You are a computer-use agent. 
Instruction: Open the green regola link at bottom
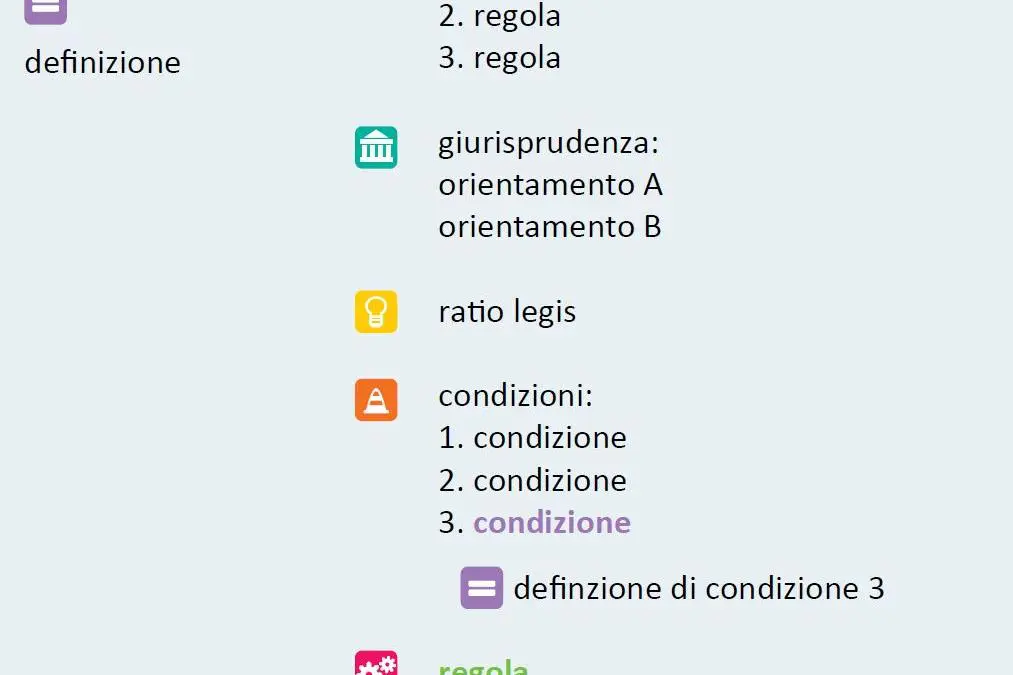483,667
